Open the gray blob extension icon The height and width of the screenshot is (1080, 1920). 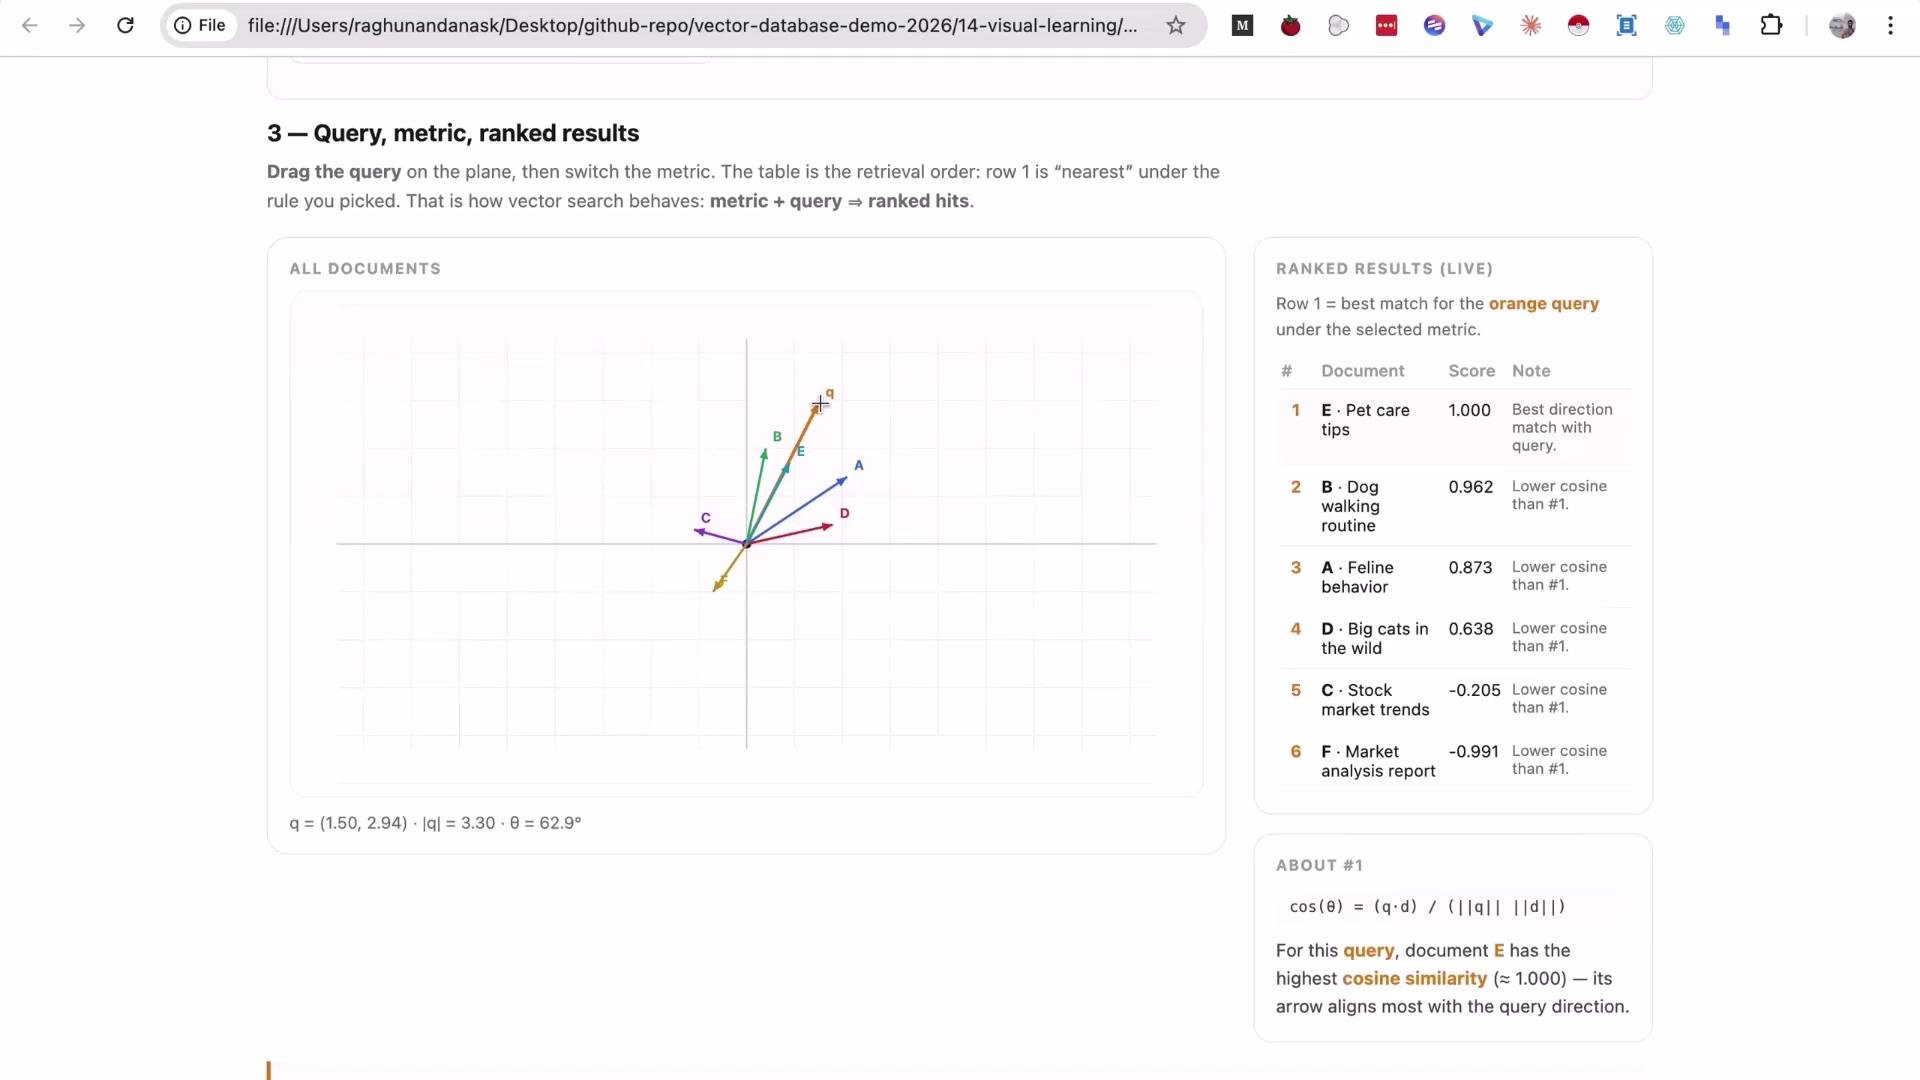pos(1338,26)
